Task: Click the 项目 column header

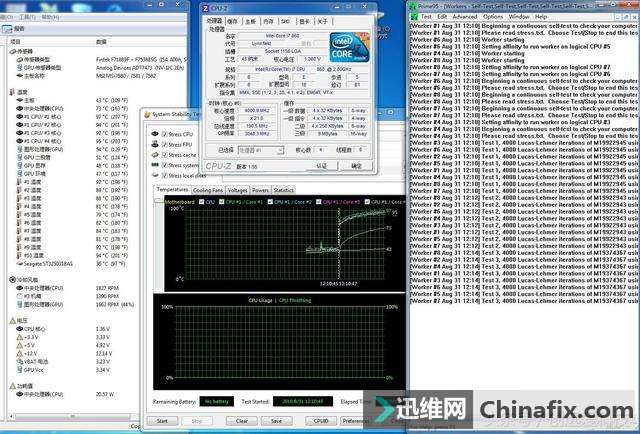Action: click(x=15, y=42)
